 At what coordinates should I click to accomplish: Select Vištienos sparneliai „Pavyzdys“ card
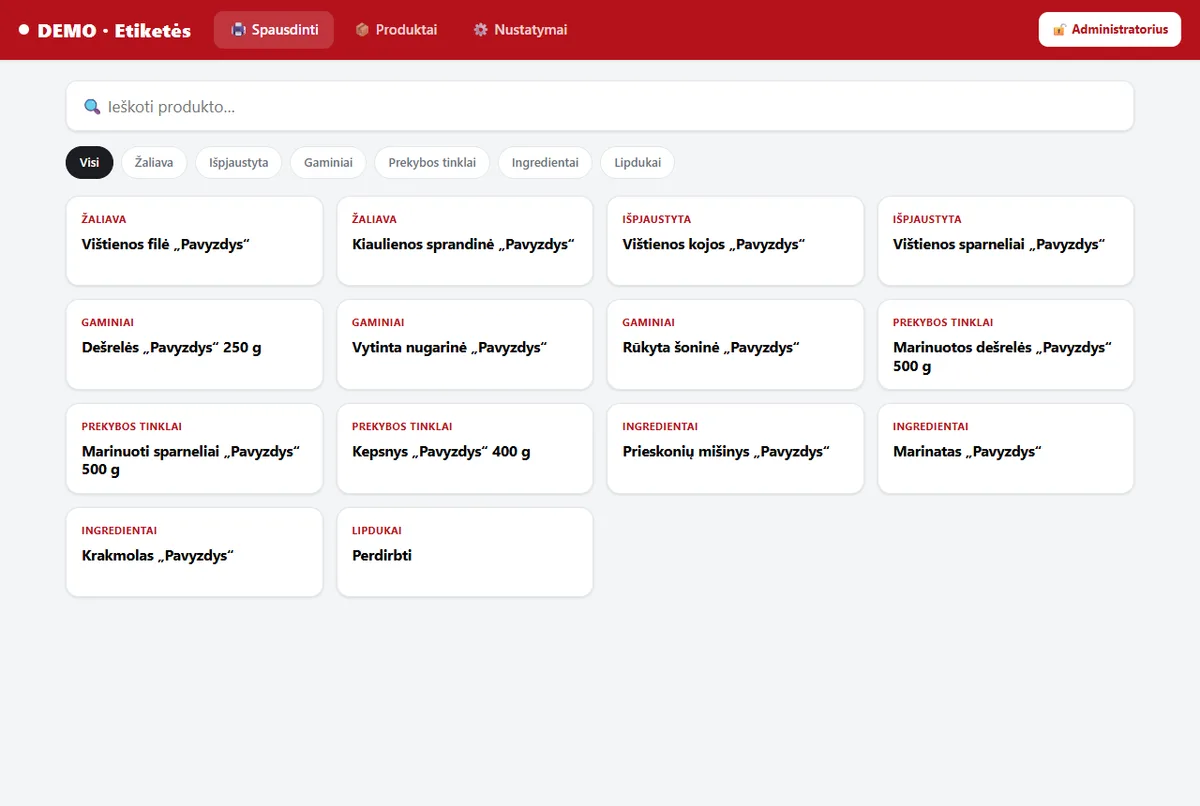[x=1006, y=241]
